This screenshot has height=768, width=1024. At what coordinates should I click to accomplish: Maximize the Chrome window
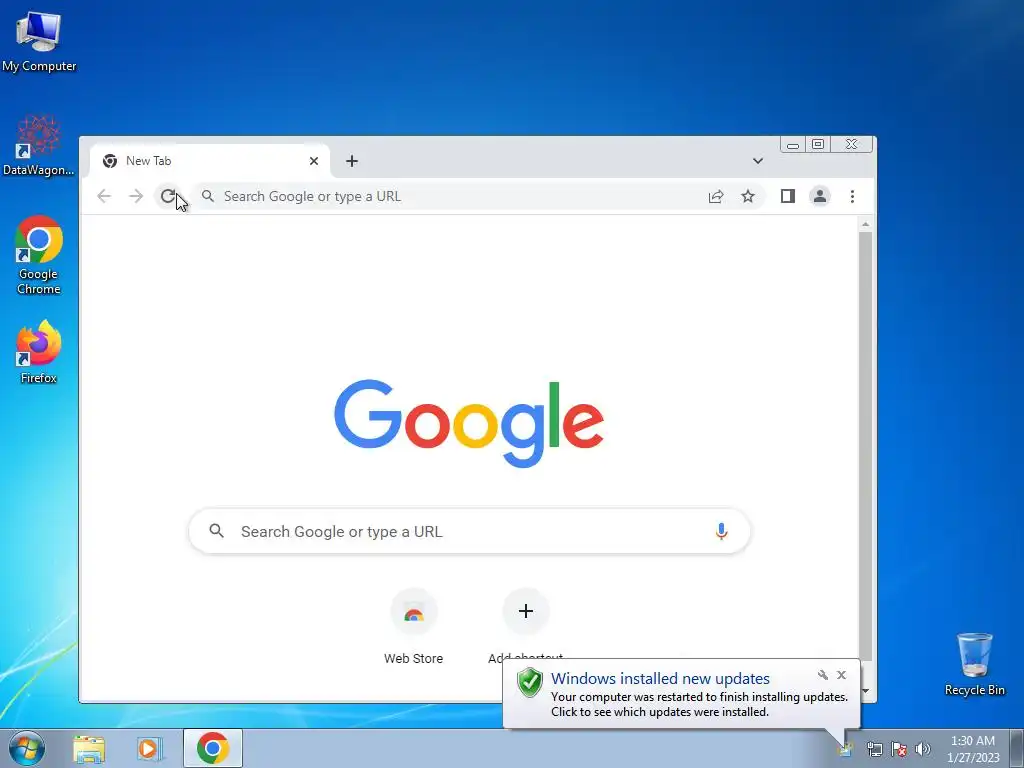(x=818, y=144)
